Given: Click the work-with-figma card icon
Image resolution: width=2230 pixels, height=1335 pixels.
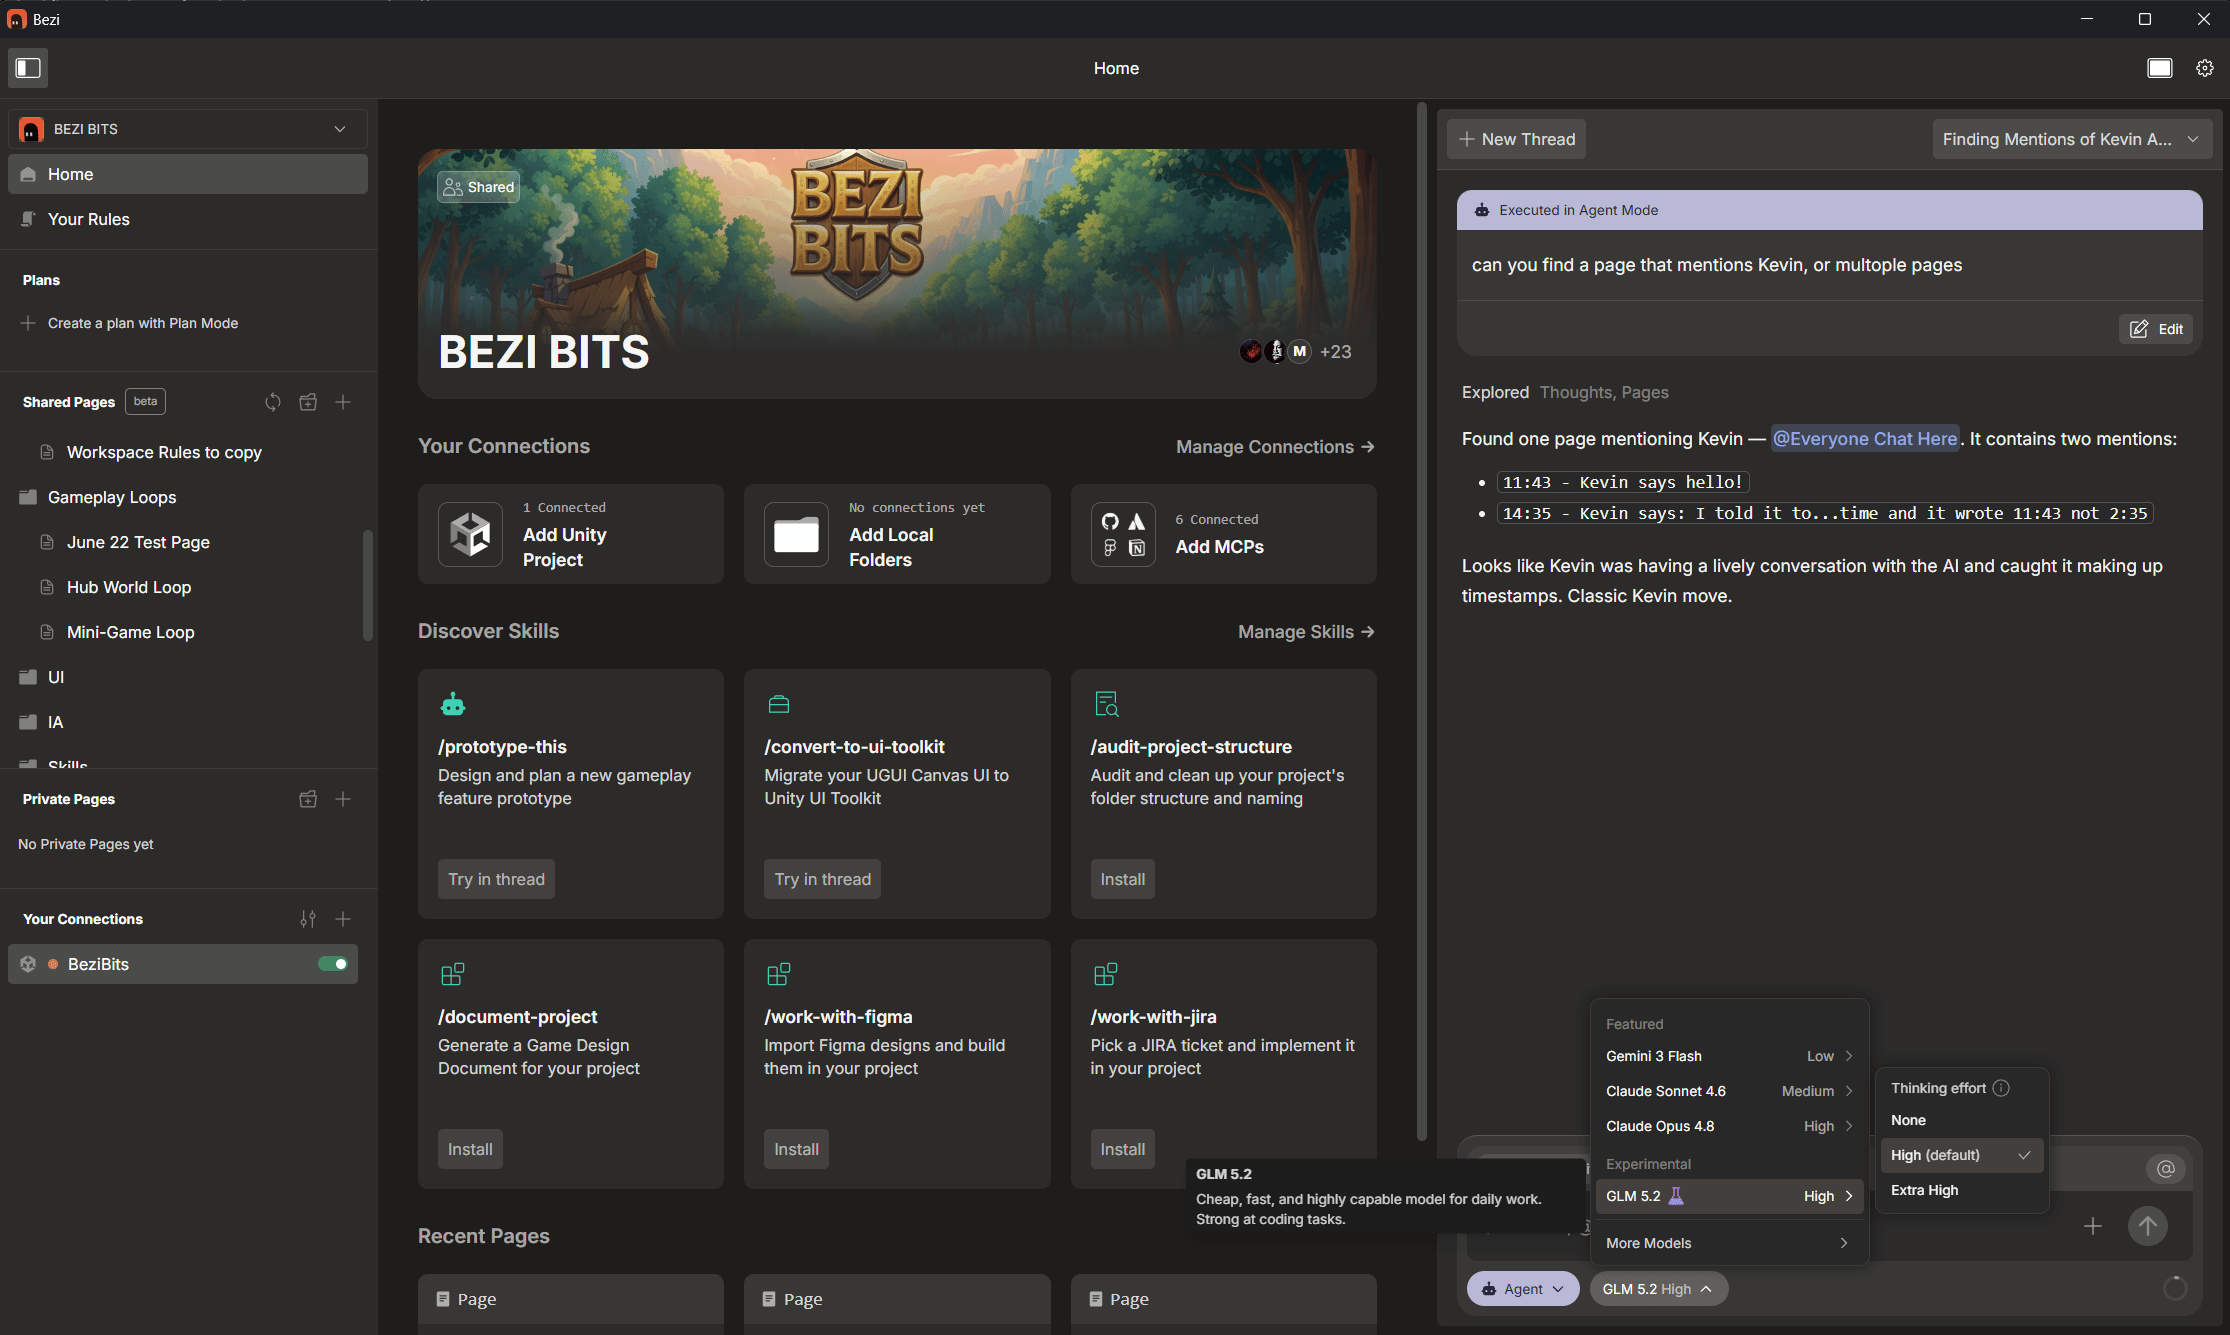Looking at the screenshot, I should pos(779,974).
